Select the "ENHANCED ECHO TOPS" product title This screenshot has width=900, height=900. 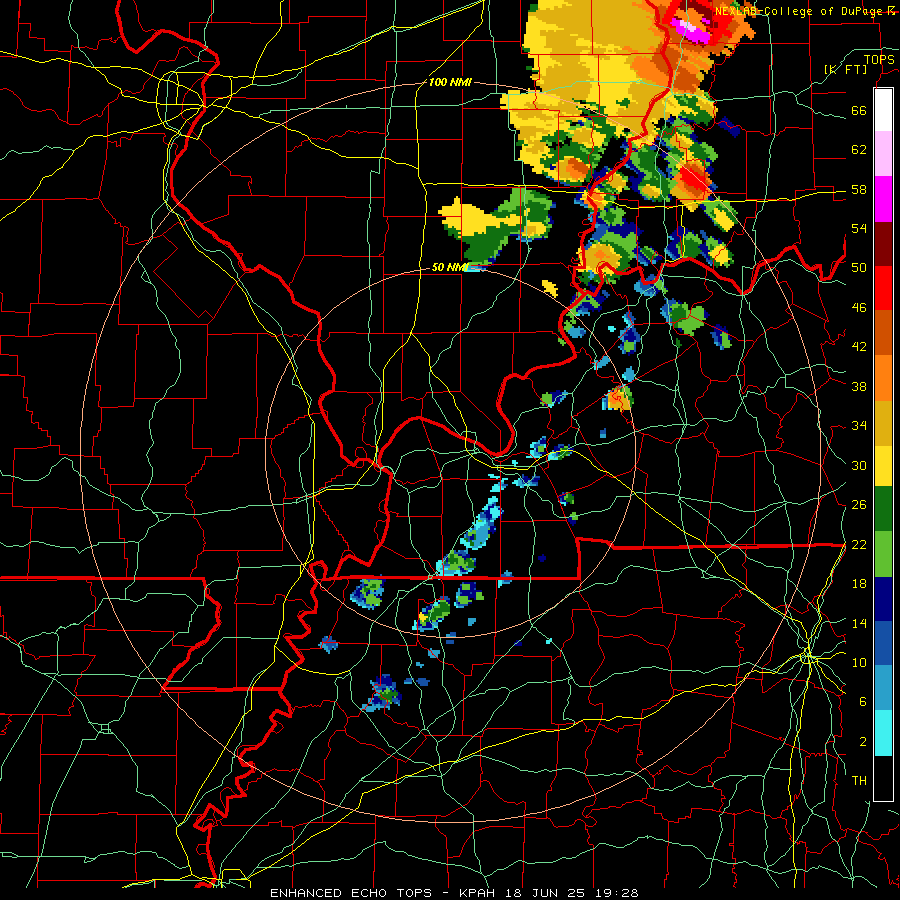tap(355, 893)
